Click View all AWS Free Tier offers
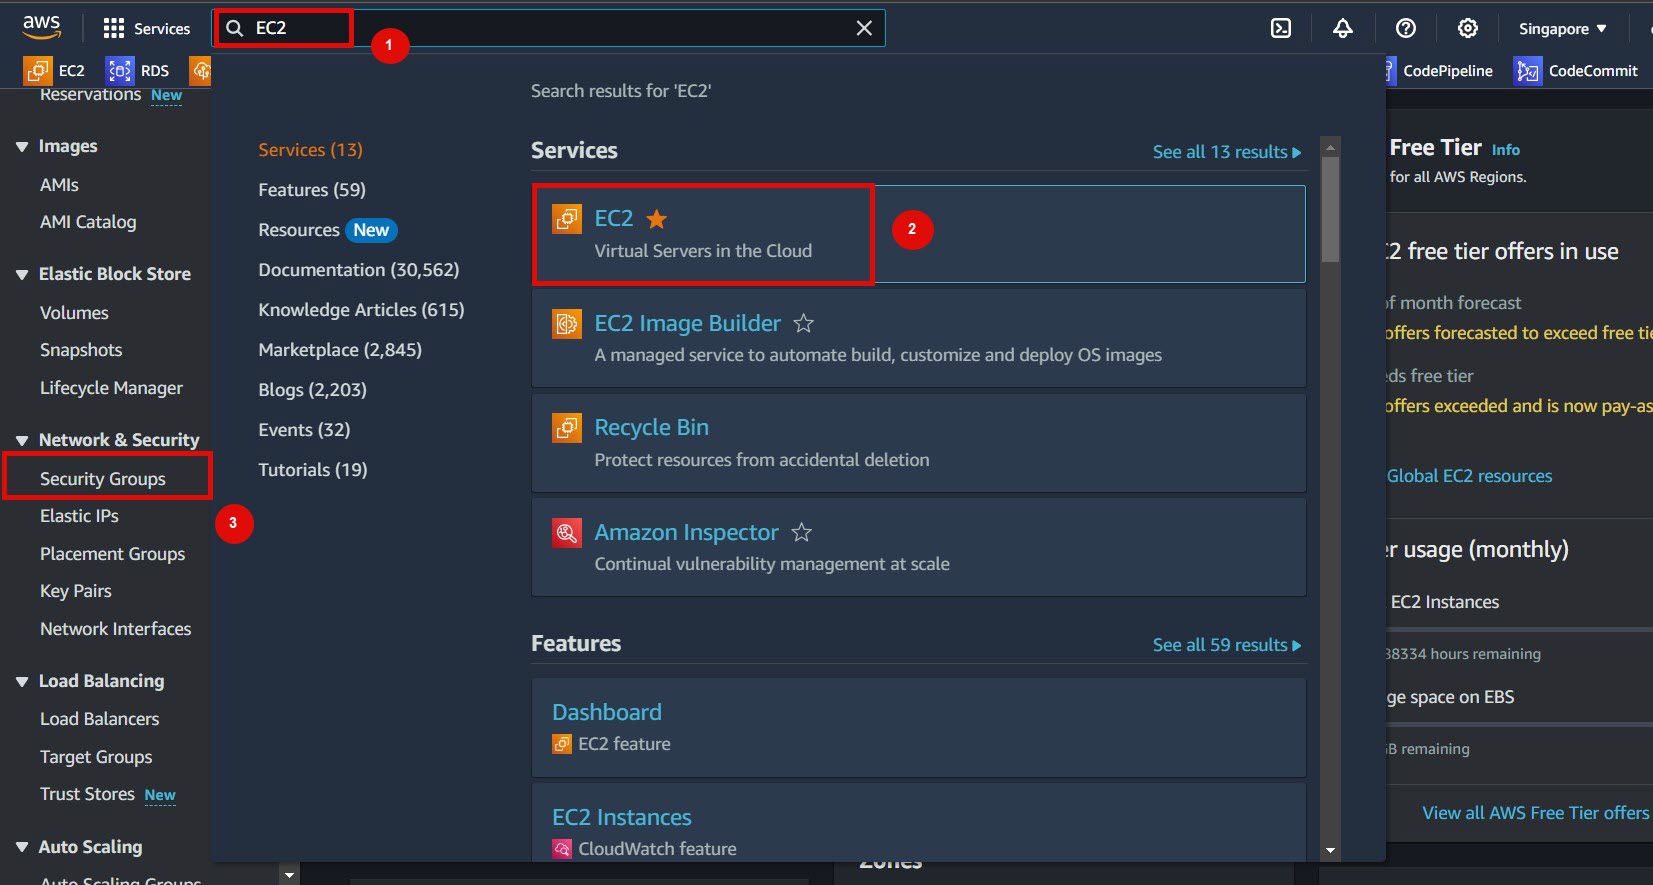This screenshot has width=1653, height=885. [1535, 813]
